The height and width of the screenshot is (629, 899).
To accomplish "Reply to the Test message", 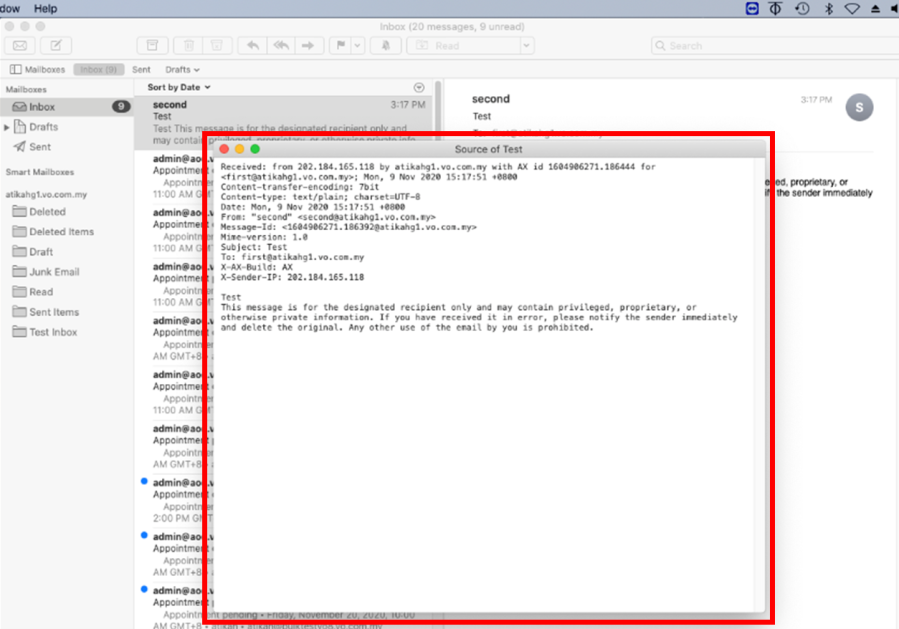I will coord(254,46).
